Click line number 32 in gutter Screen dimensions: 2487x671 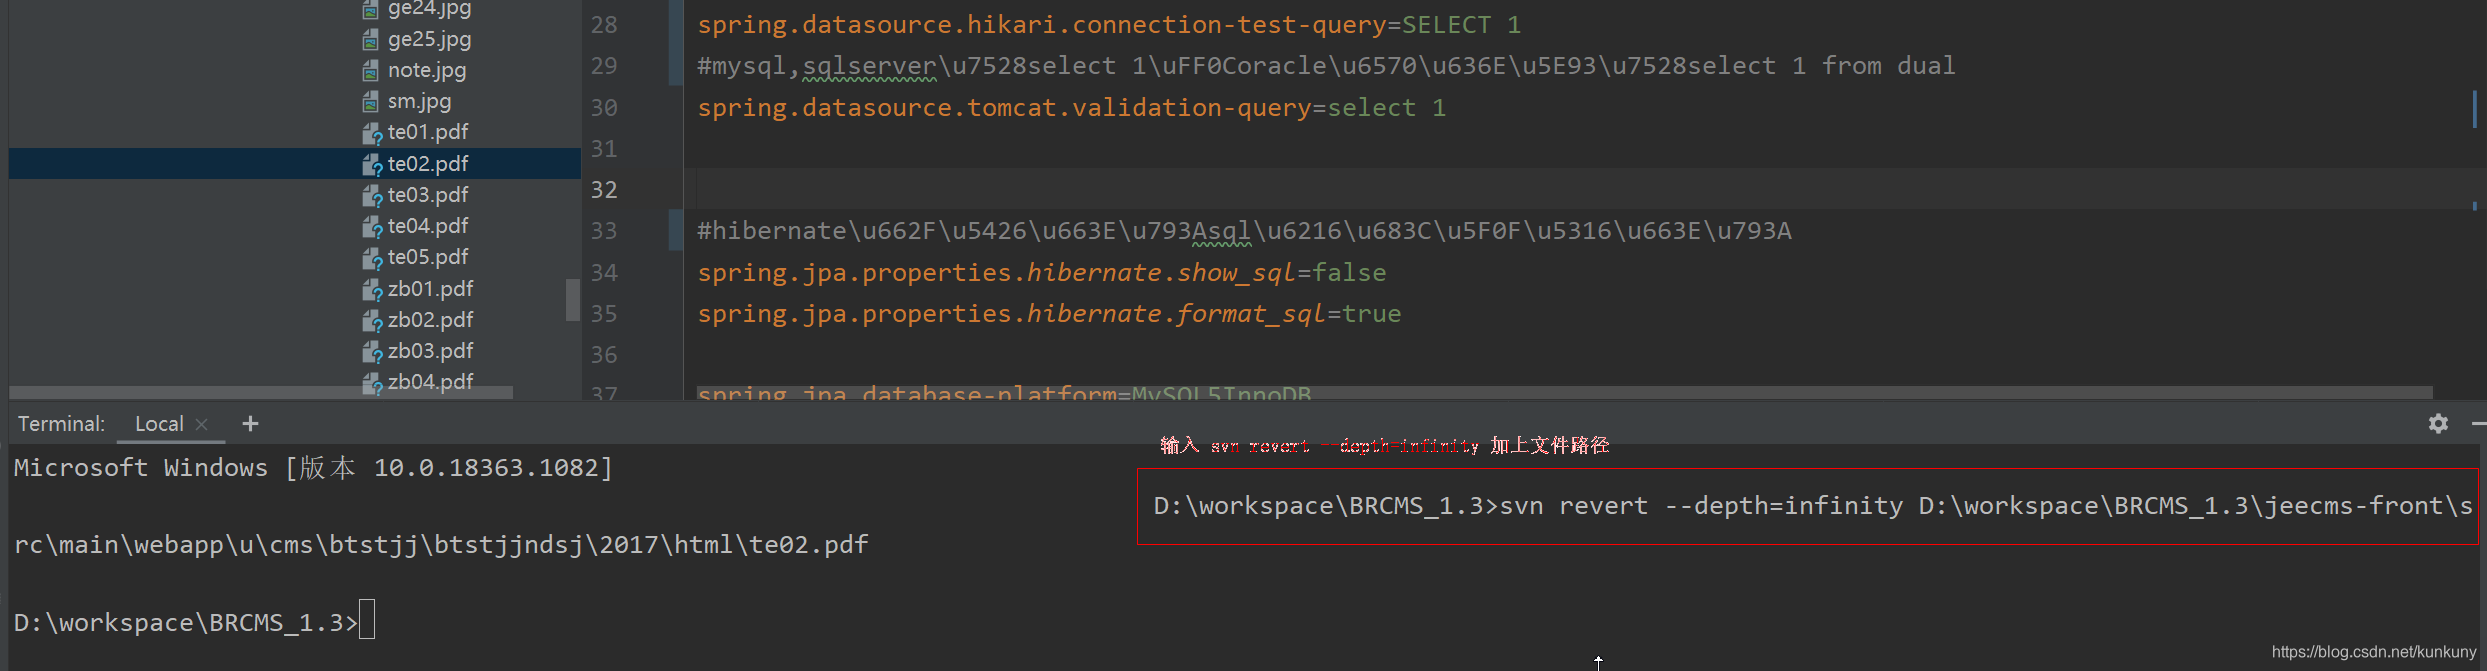(x=604, y=190)
